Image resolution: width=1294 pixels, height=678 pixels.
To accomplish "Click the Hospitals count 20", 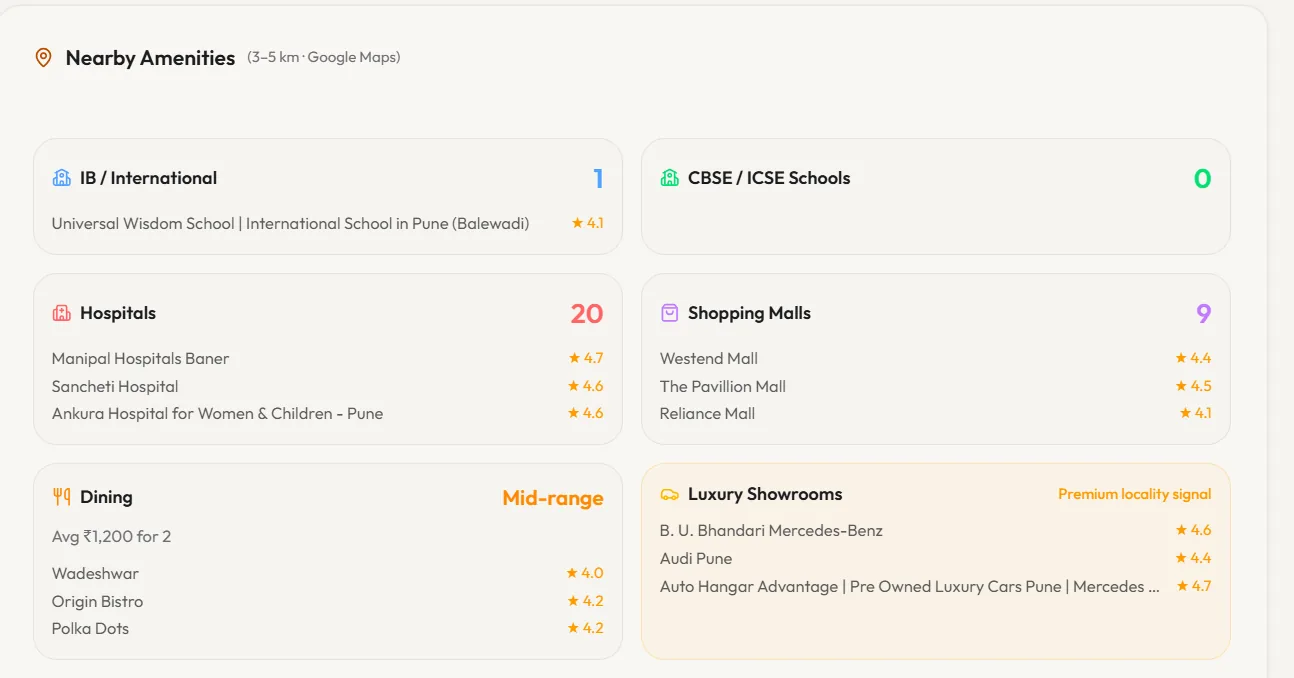I will [x=587, y=314].
